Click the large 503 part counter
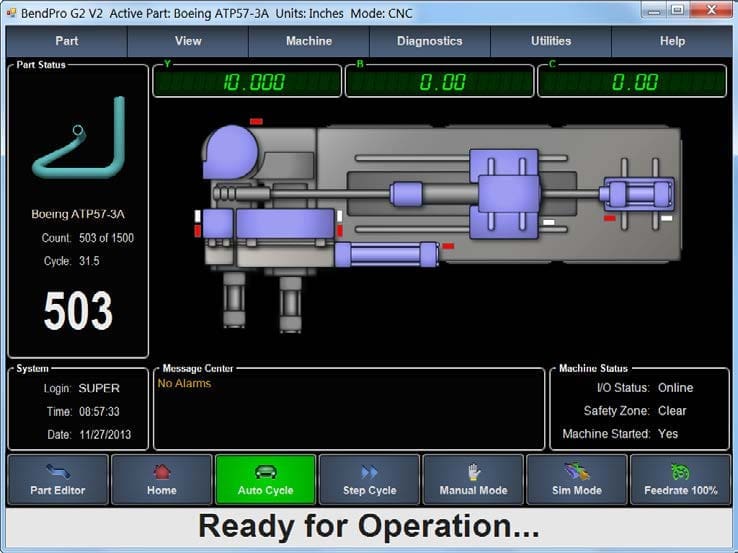738x553 pixels. (x=78, y=310)
